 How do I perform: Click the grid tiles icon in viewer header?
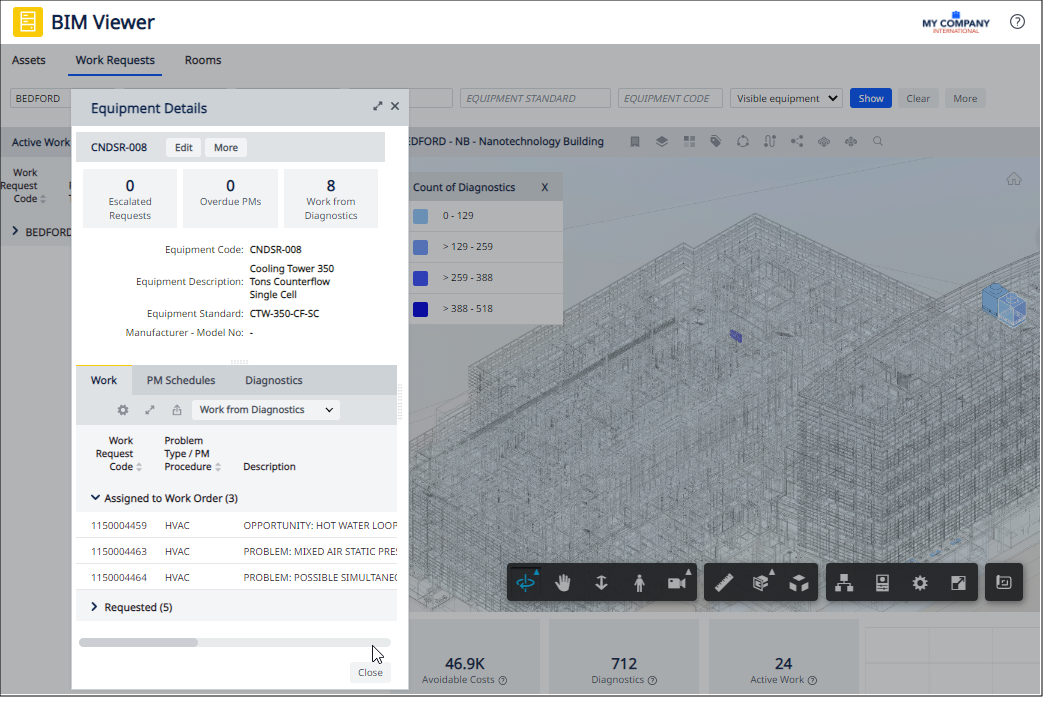point(690,142)
